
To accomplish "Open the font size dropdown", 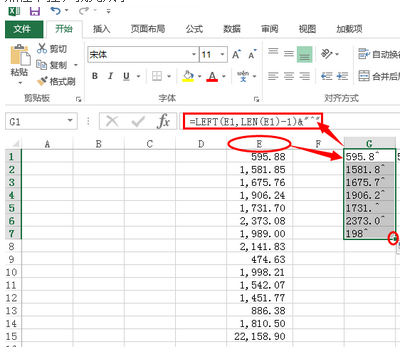I will click(x=222, y=54).
